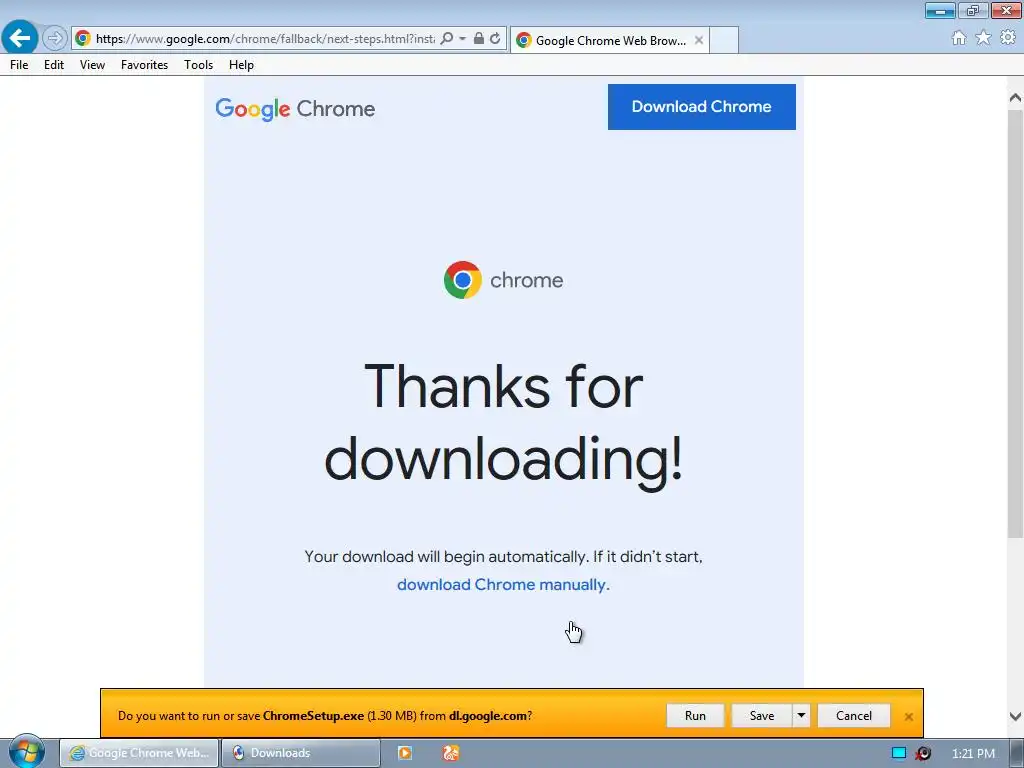The height and width of the screenshot is (768, 1024).
Task: Restore down the Internet Explorer window
Action: tap(972, 10)
